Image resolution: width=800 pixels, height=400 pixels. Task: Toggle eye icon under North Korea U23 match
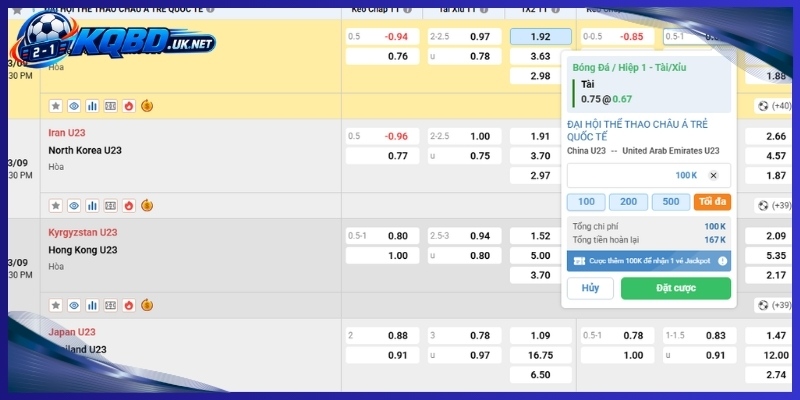click(74, 206)
